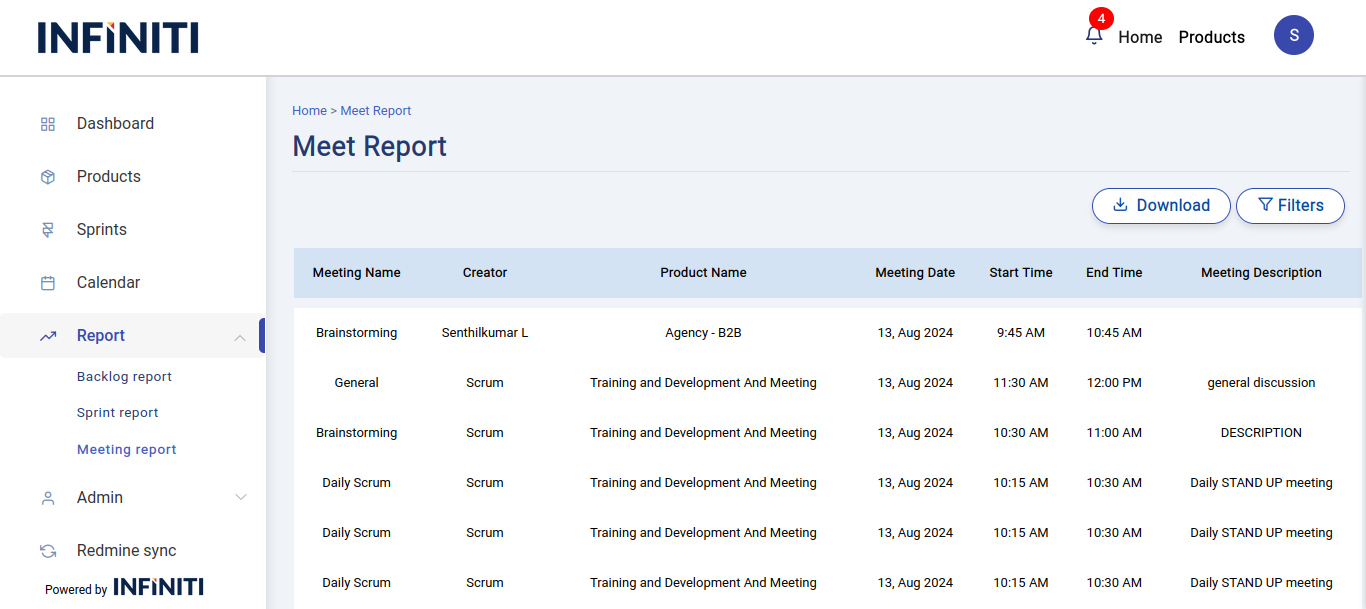The height and width of the screenshot is (609, 1366).
Task: Open Products link in top navigation
Action: click(x=1211, y=37)
